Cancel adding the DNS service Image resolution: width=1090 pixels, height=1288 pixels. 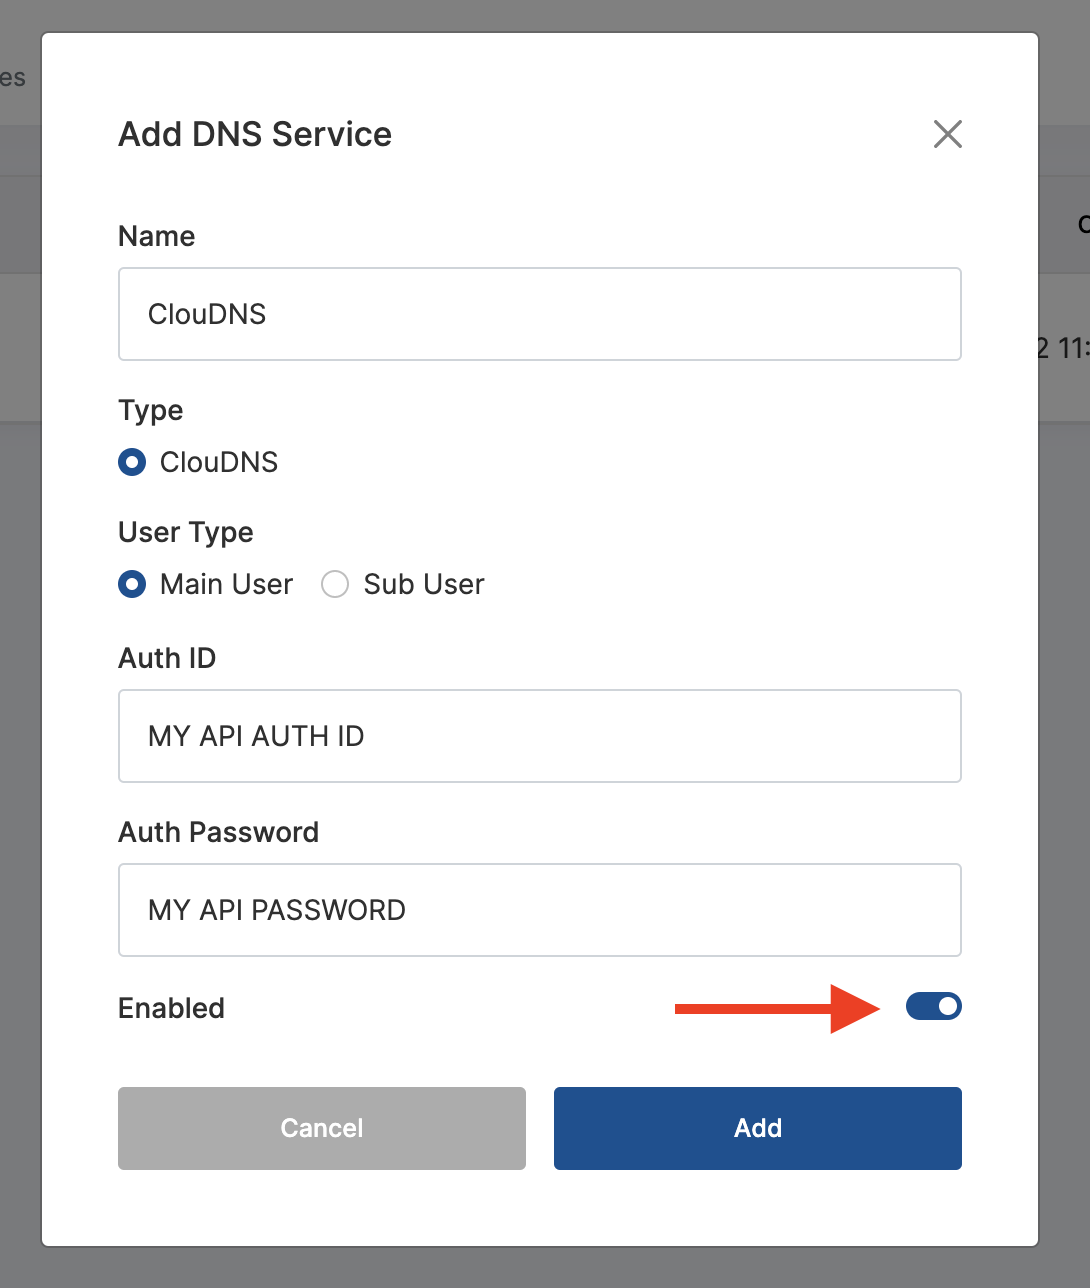pyautogui.click(x=322, y=1128)
